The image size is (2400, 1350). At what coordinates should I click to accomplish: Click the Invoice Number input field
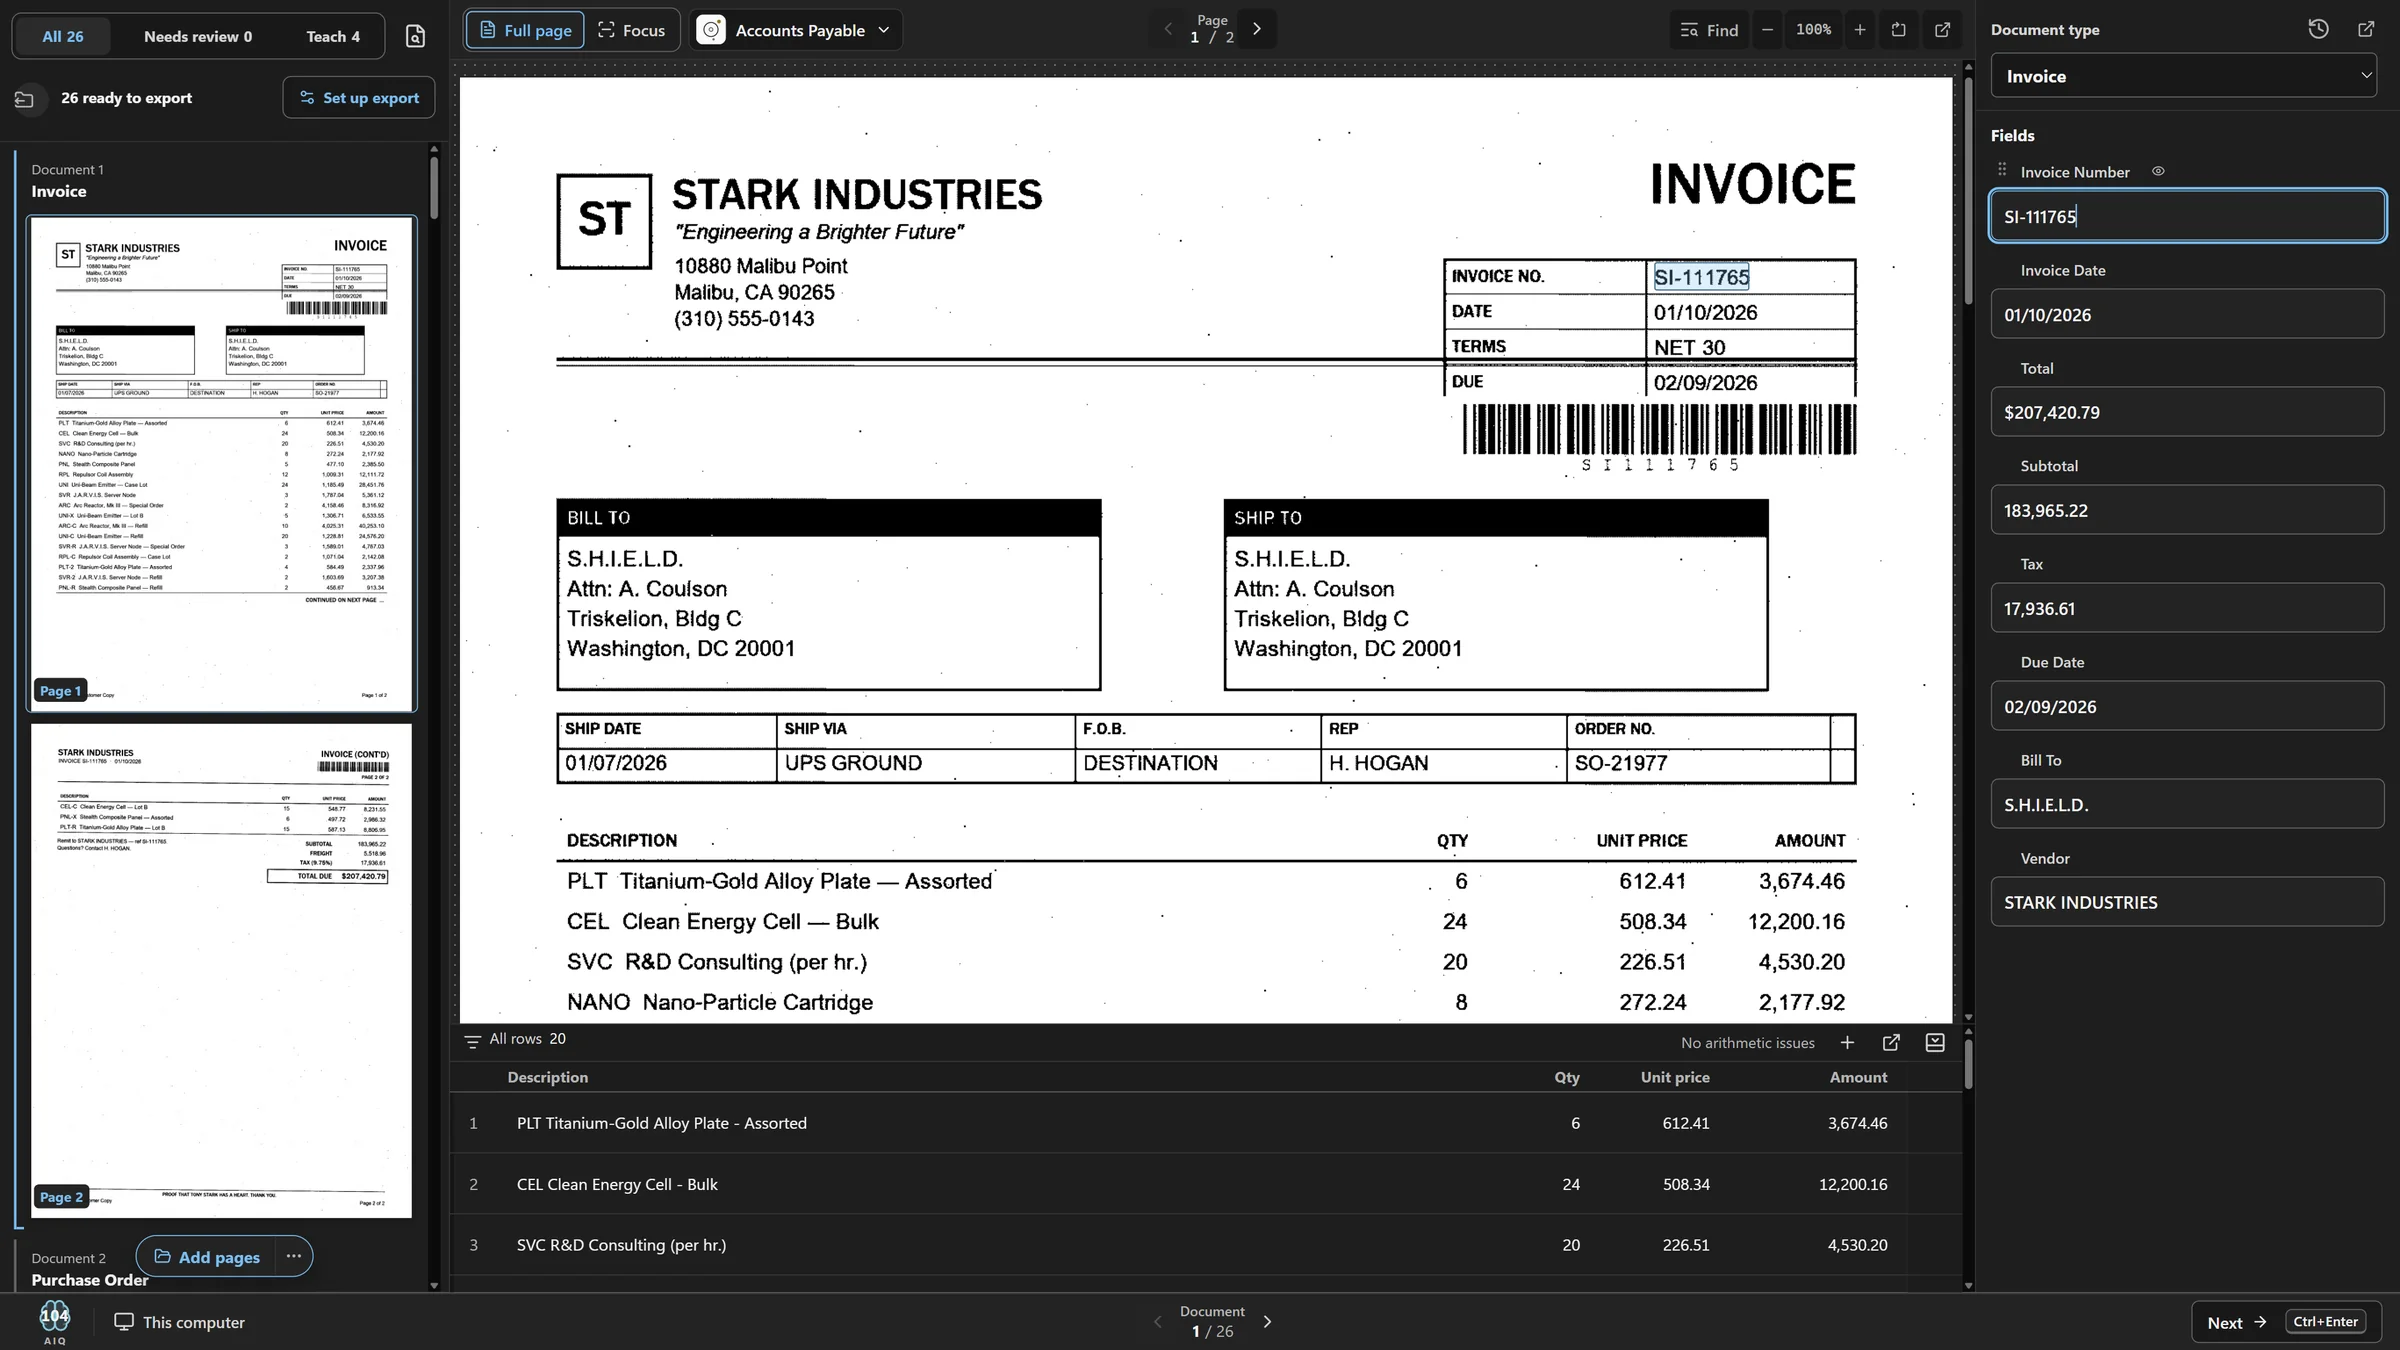coord(2187,216)
